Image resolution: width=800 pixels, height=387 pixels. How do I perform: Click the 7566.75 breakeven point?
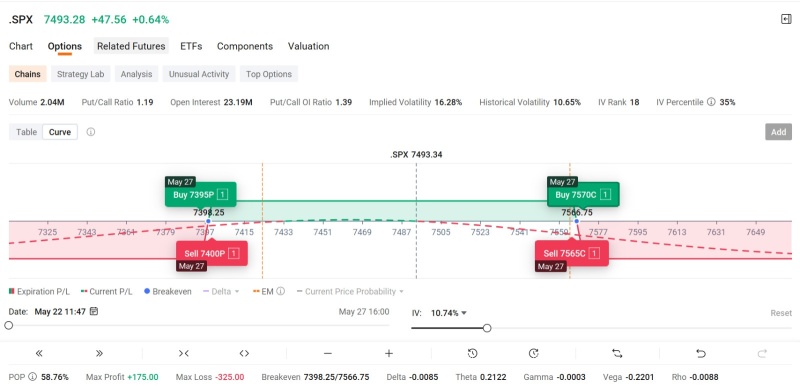click(577, 221)
